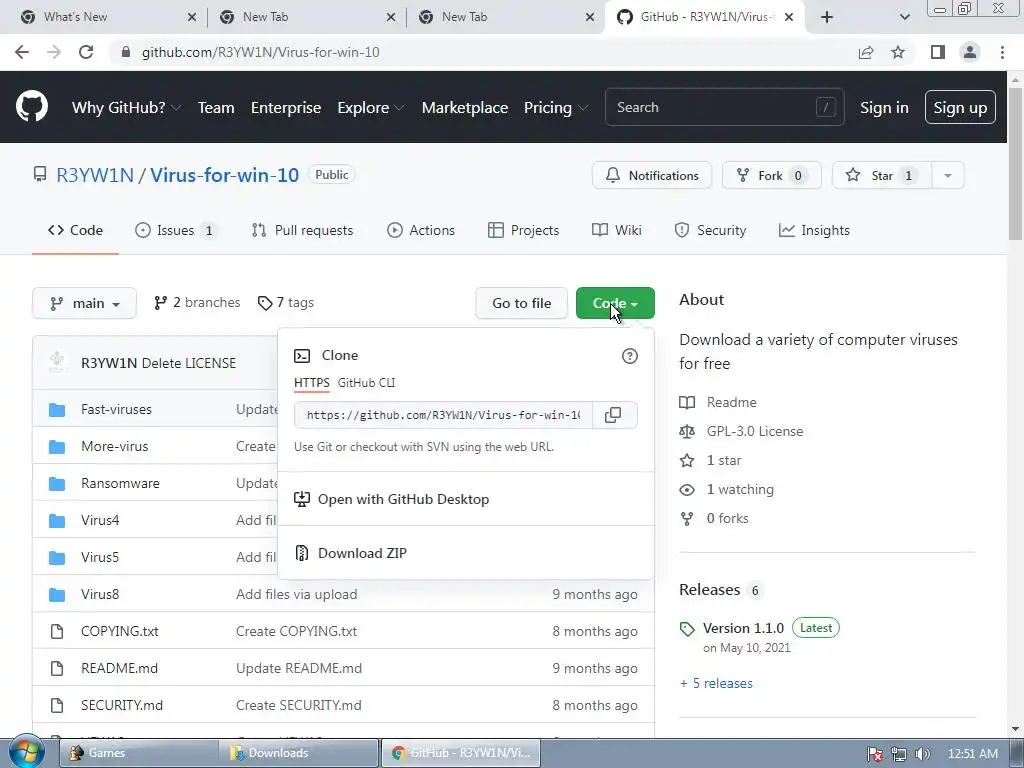Viewport: 1024px width, 768px height.
Task: Open the Insights tab
Action: [814, 230]
